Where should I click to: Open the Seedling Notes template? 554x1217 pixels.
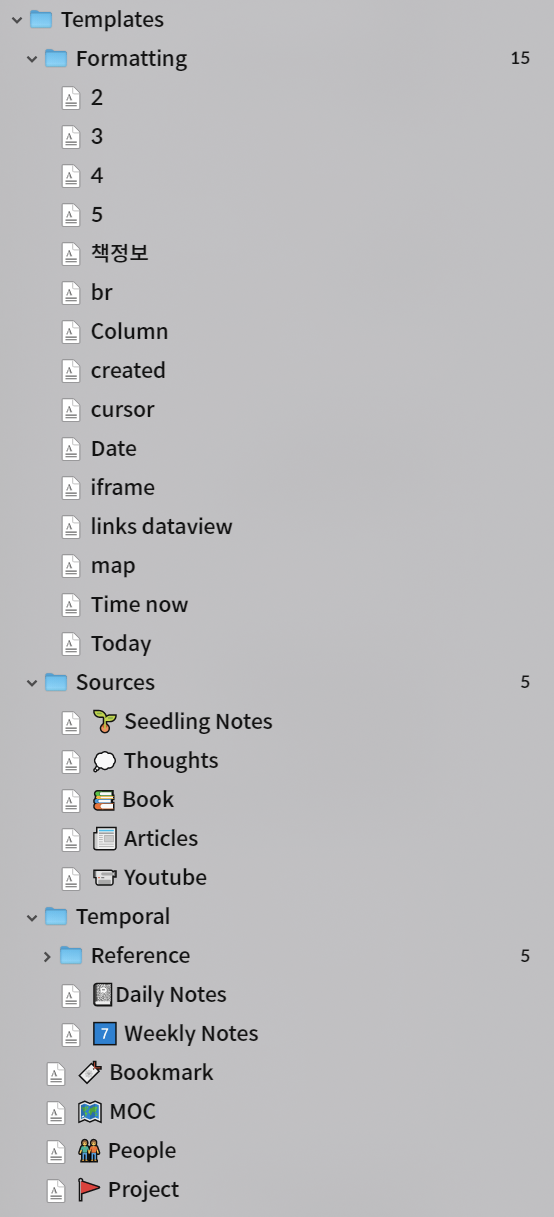click(x=198, y=721)
